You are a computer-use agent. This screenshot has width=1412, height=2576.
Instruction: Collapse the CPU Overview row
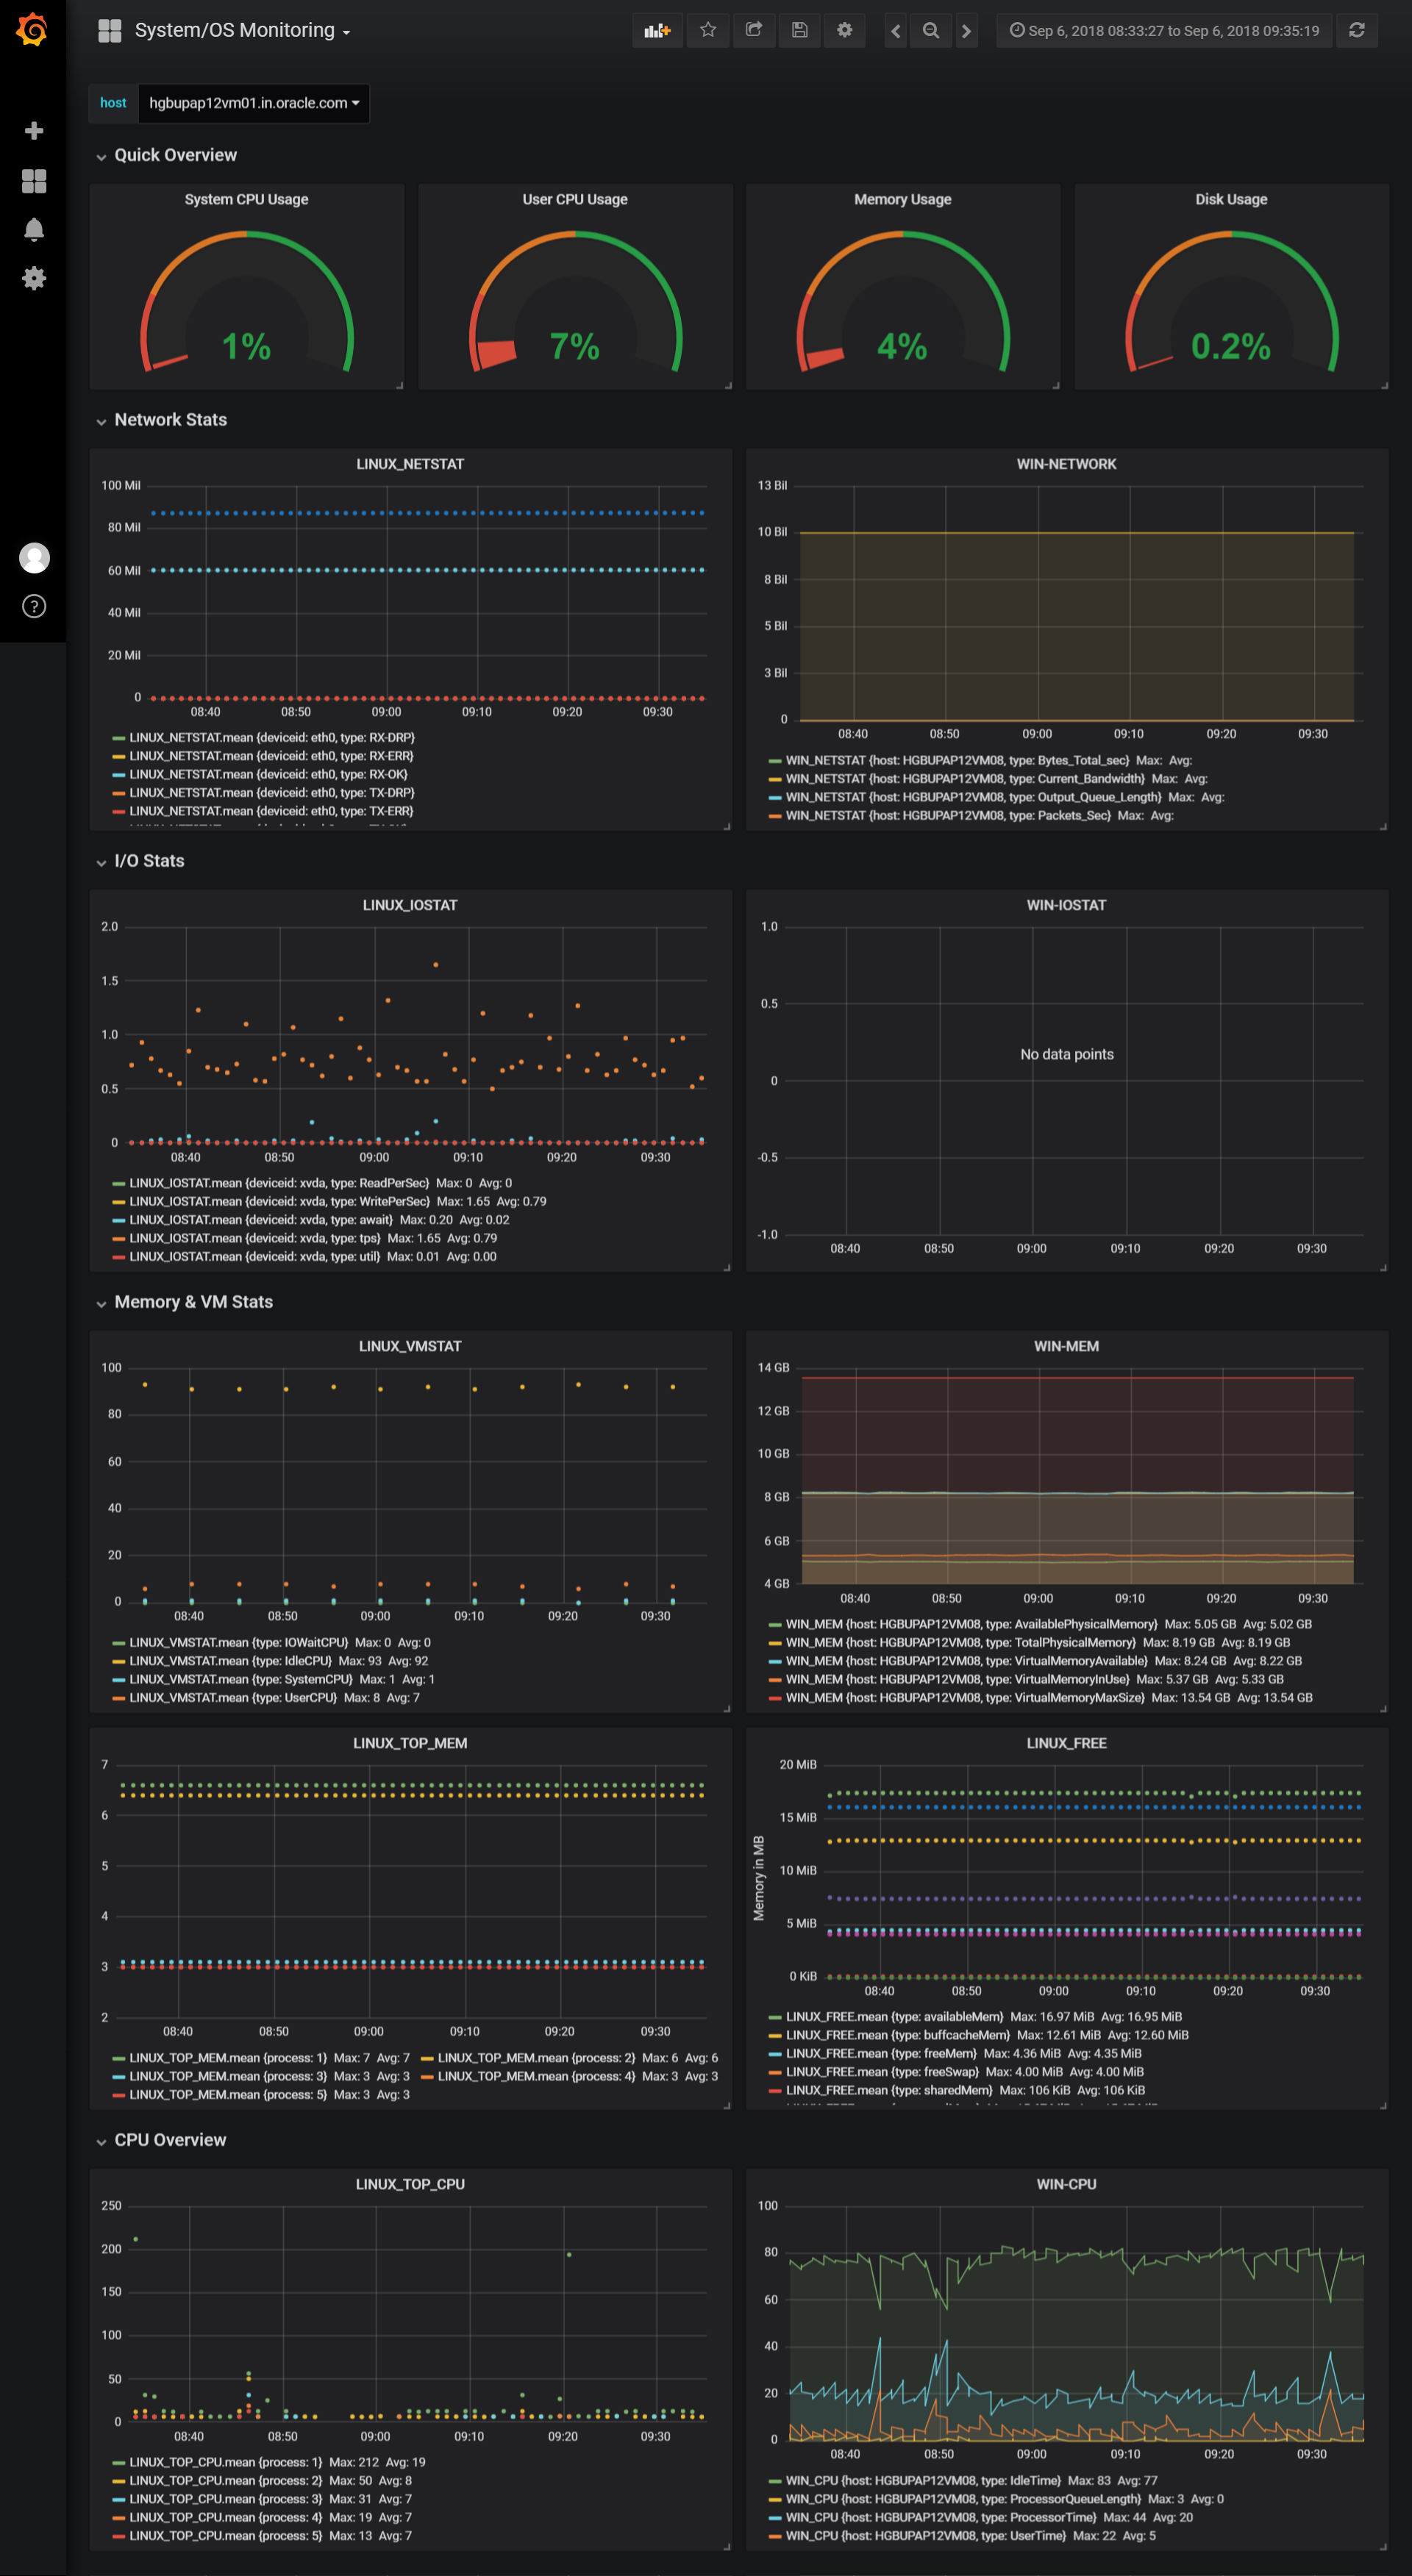[x=170, y=2140]
